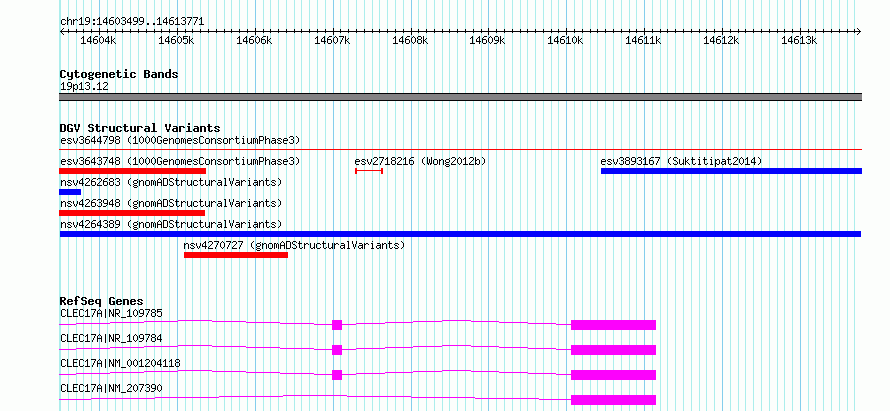
Task: Open the nsv4264389 variant label
Action: [x=171, y=224]
